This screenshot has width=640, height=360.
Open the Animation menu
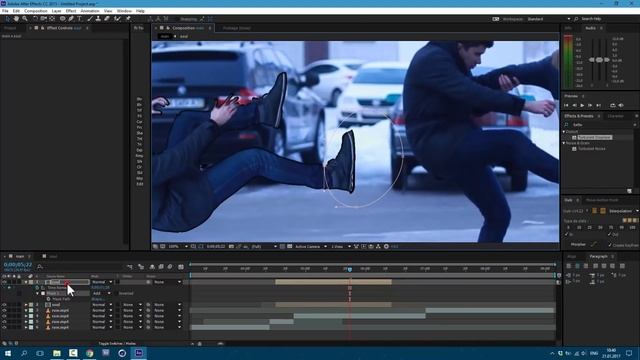90,11
